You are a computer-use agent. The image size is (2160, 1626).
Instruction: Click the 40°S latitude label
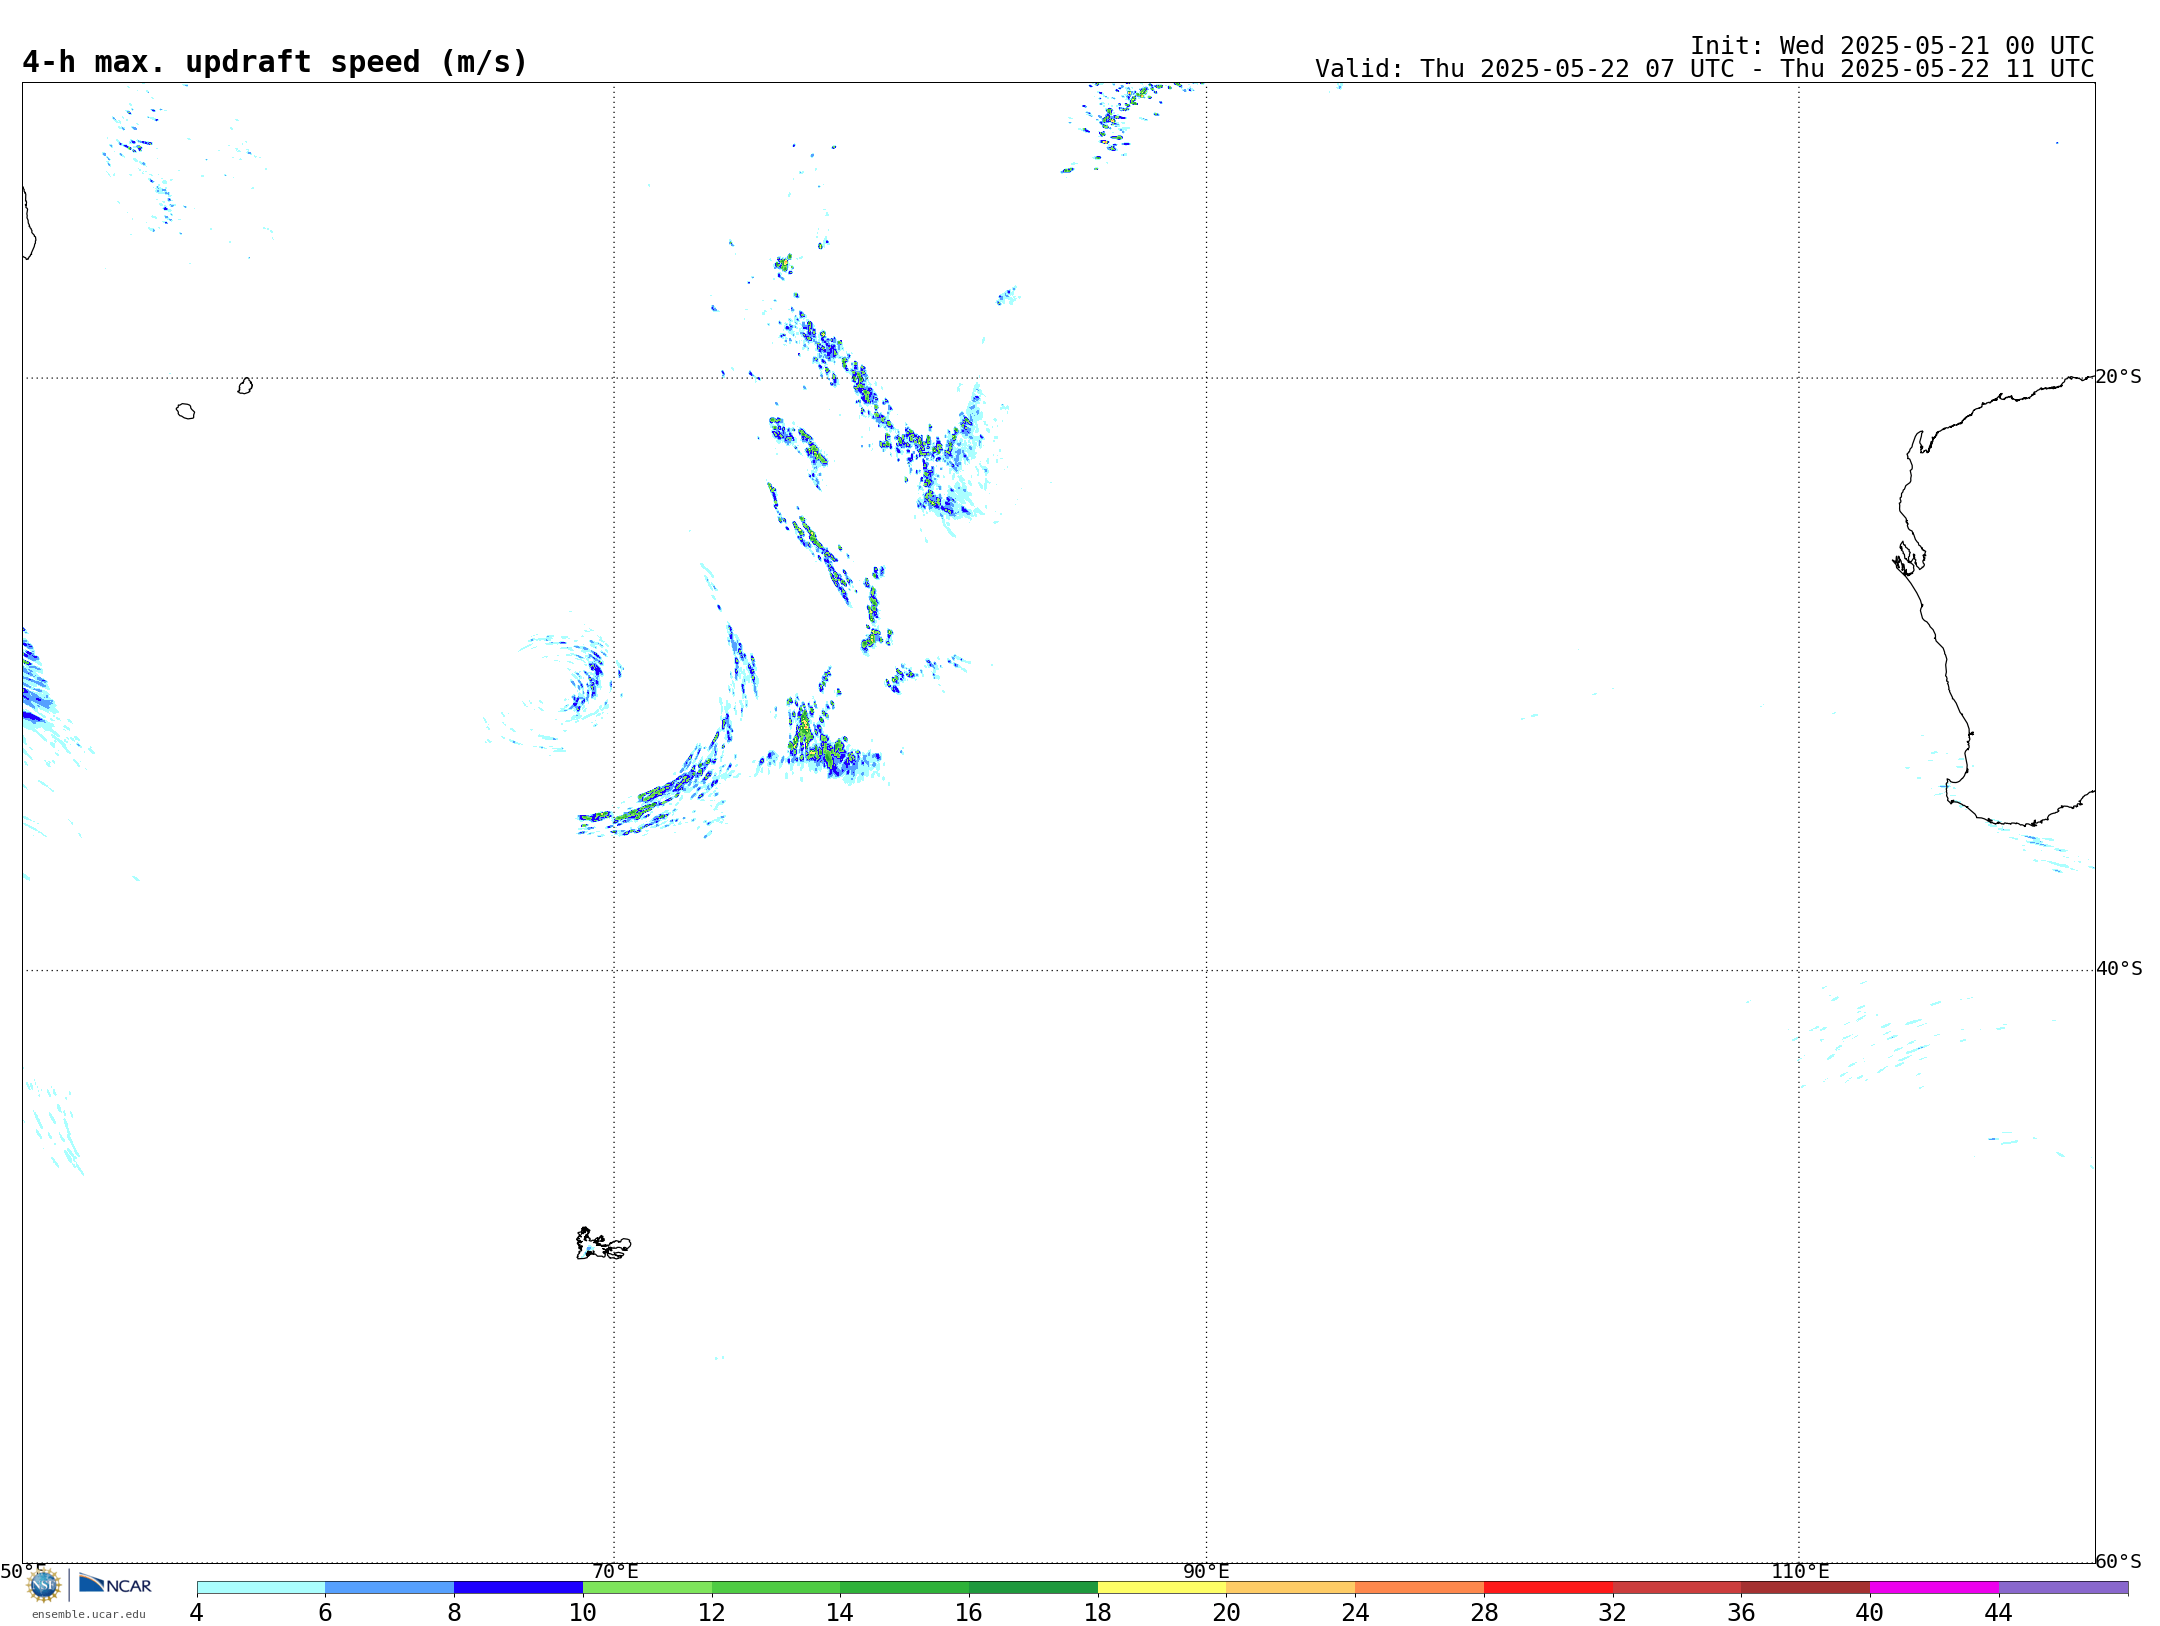pos(2119,969)
